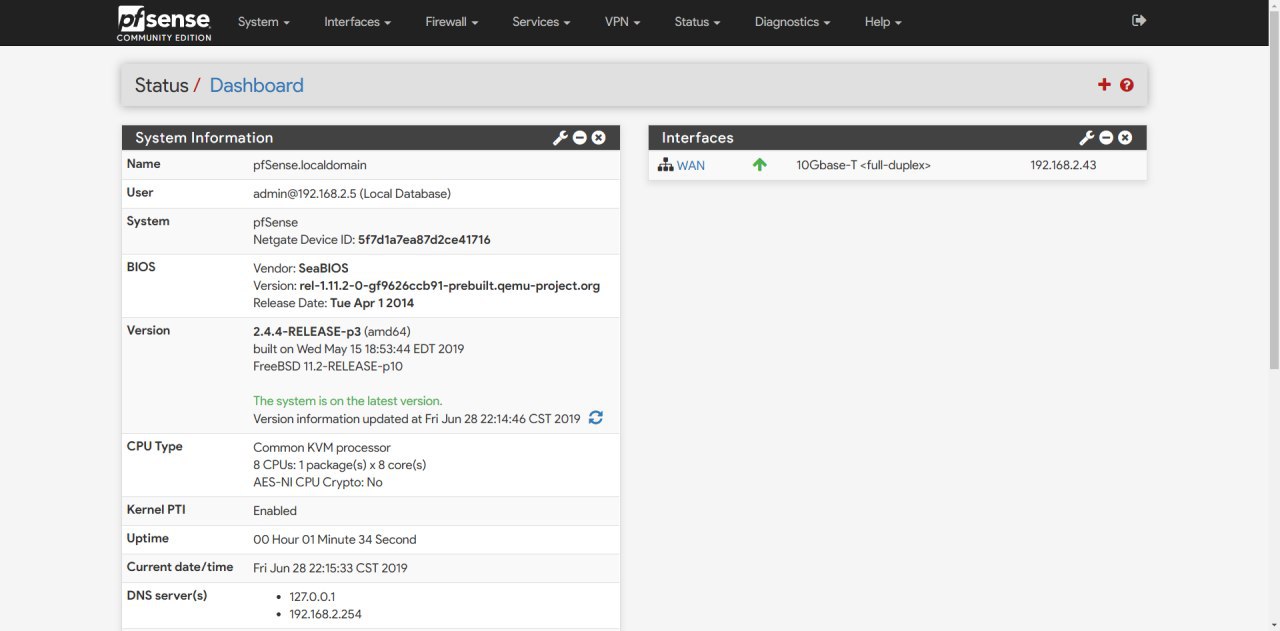Click the WAN network interface icon

point(665,165)
